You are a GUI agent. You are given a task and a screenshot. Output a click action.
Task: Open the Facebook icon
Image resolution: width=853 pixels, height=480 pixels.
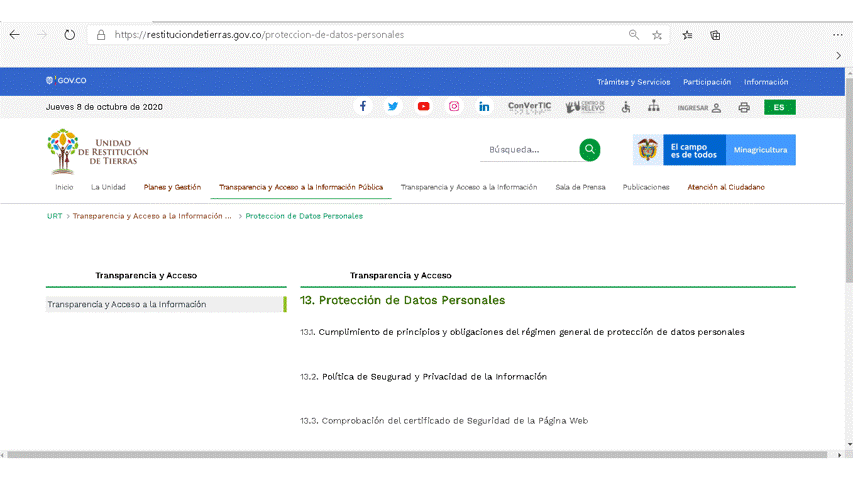click(x=363, y=107)
